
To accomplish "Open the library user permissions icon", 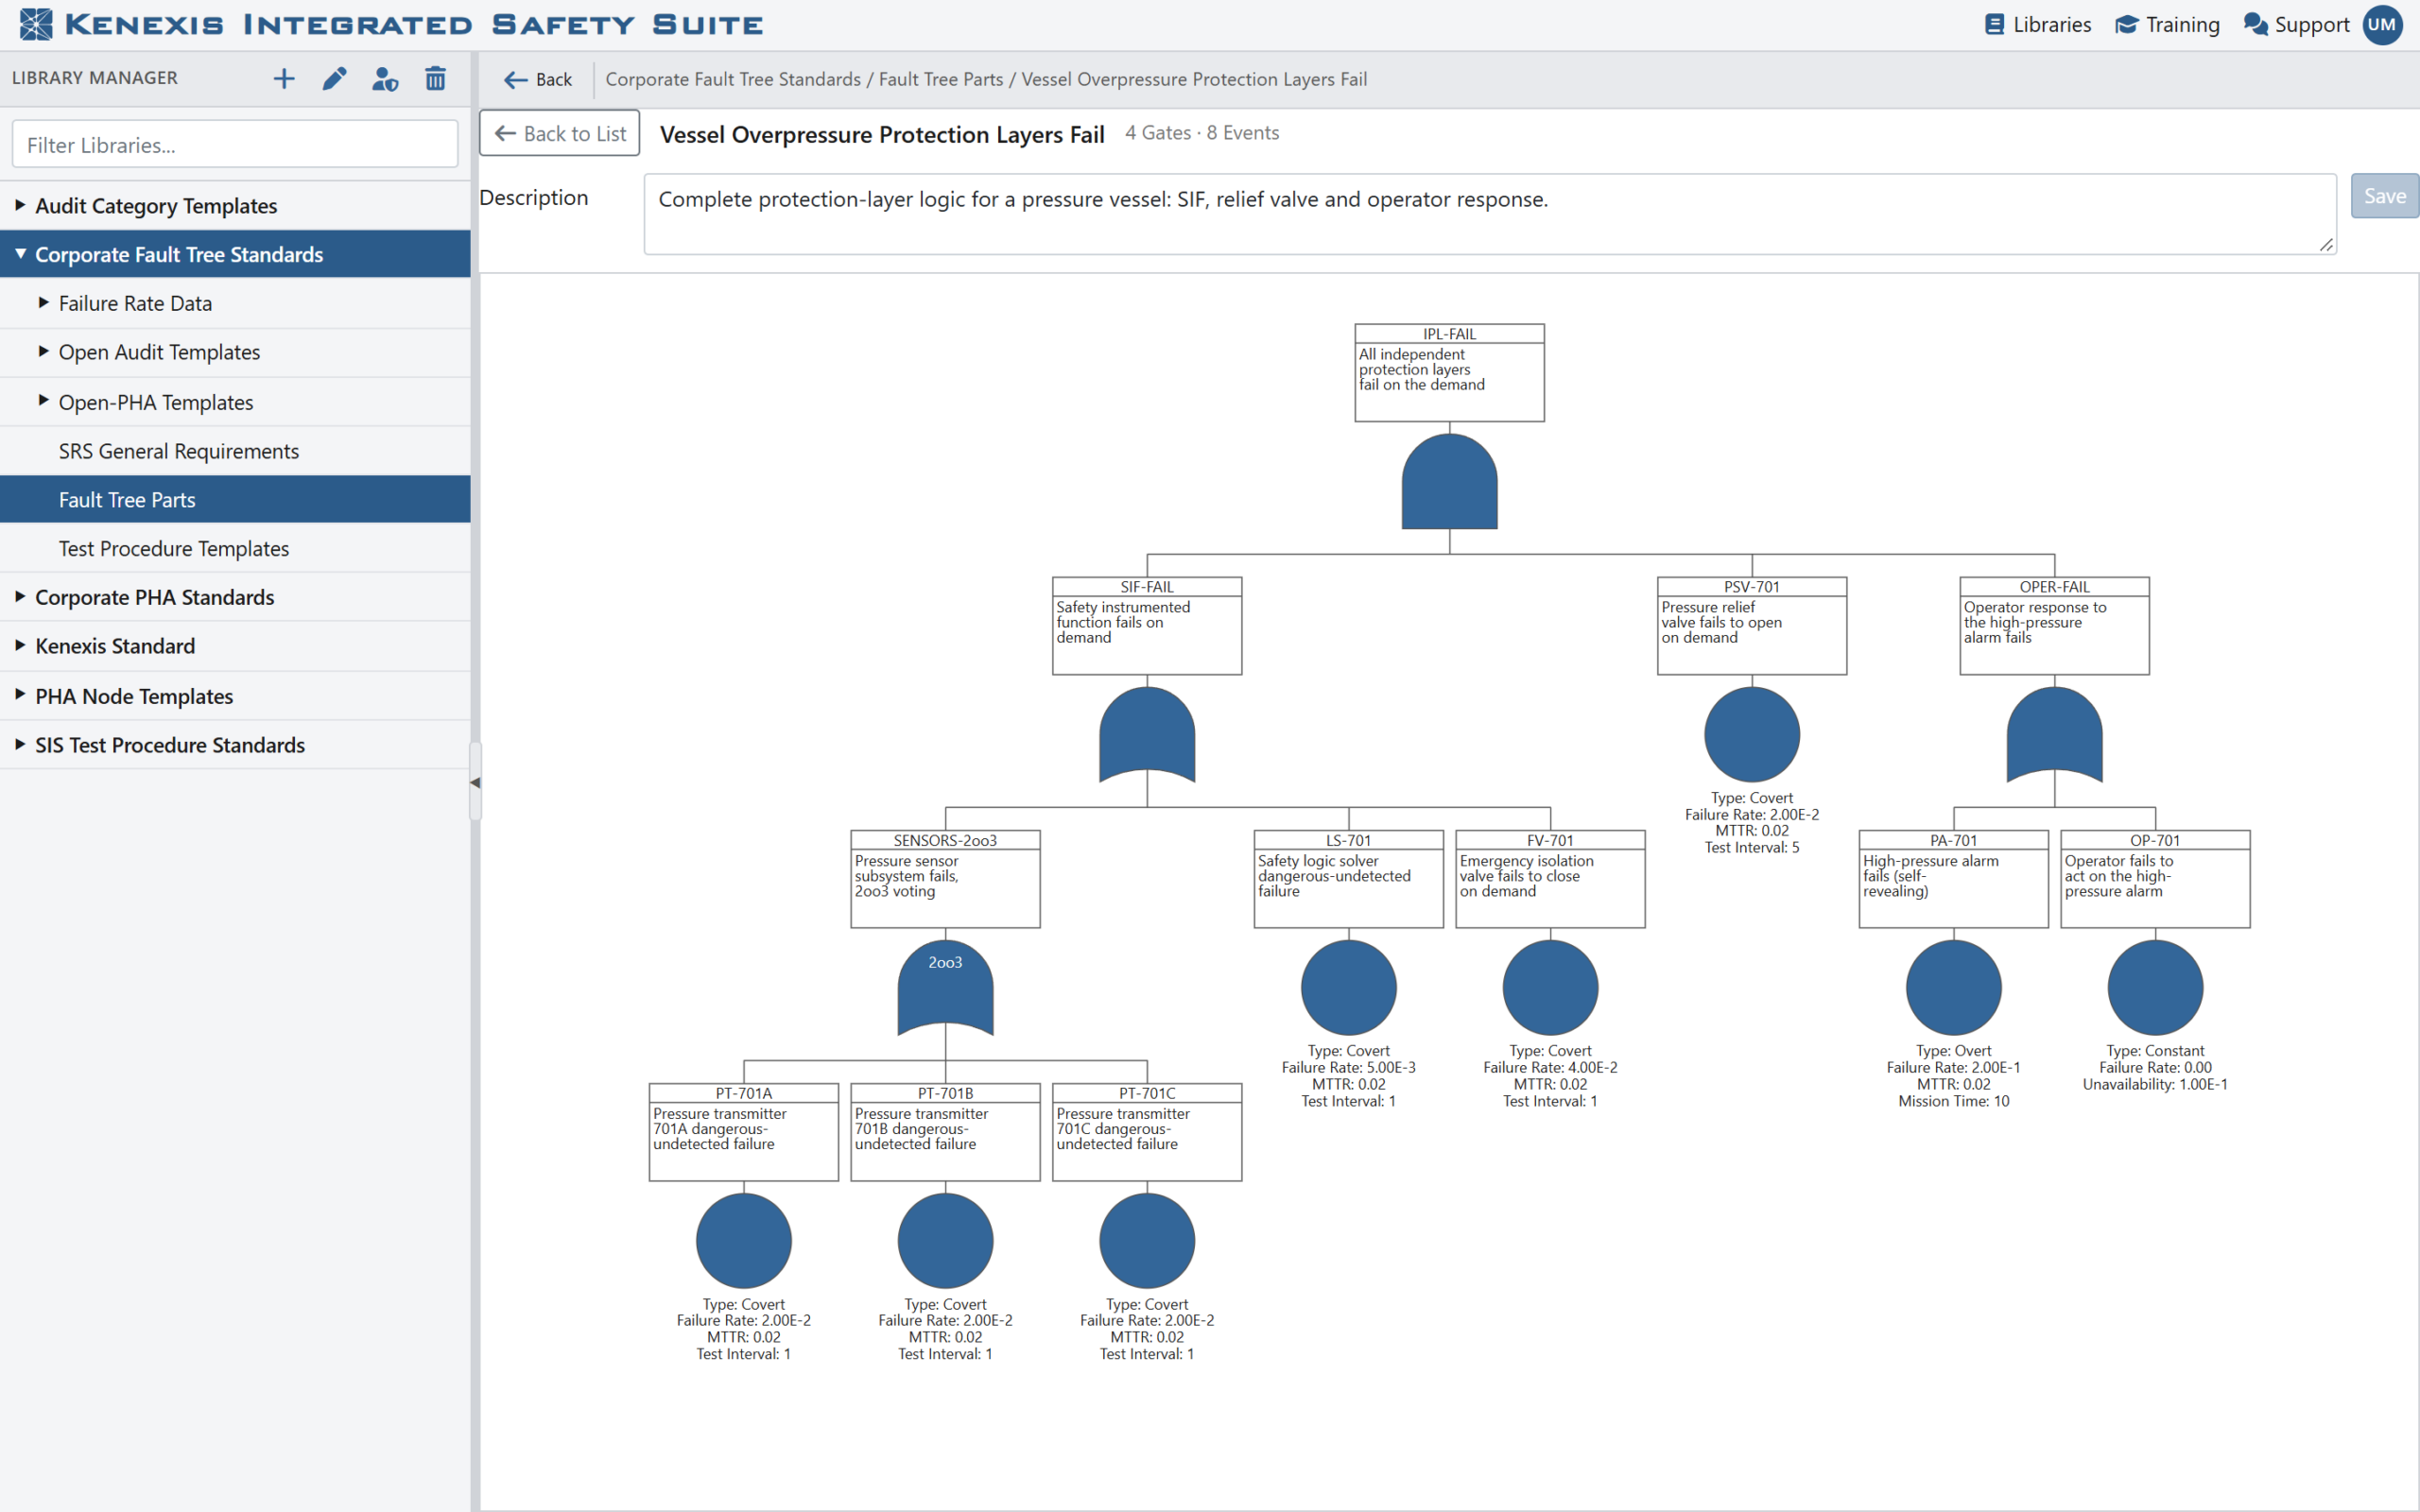I will coord(385,79).
